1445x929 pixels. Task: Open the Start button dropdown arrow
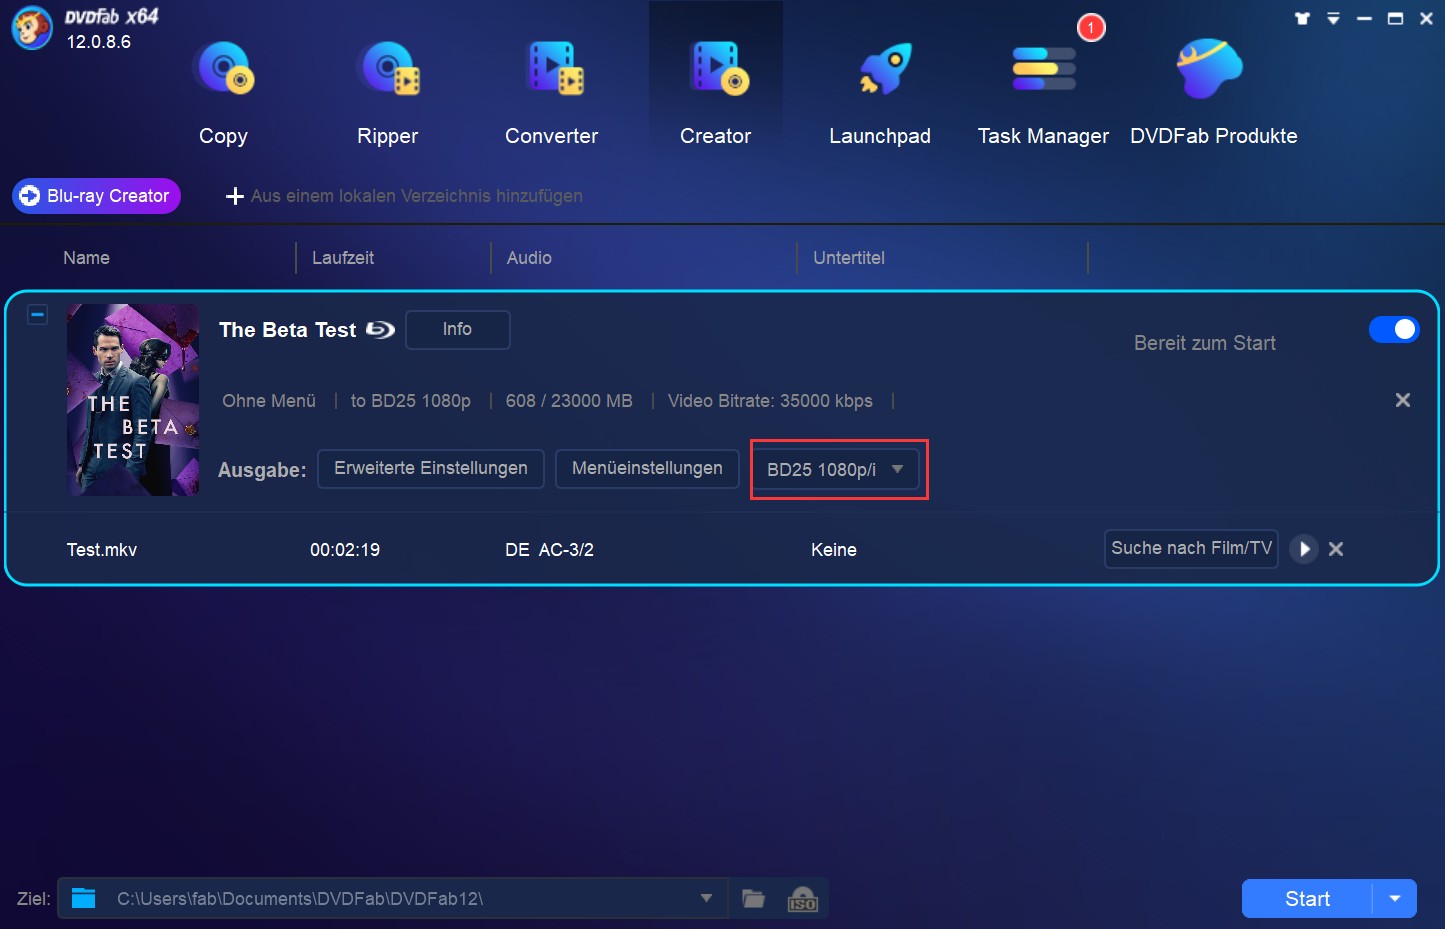1395,899
